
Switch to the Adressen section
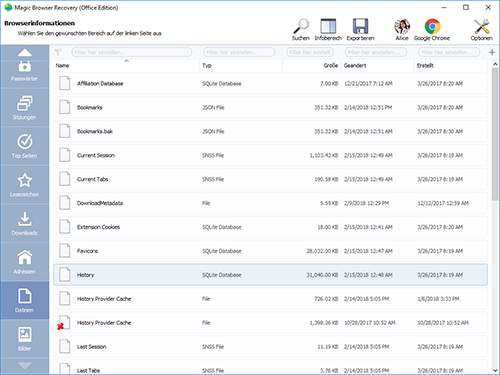24,262
